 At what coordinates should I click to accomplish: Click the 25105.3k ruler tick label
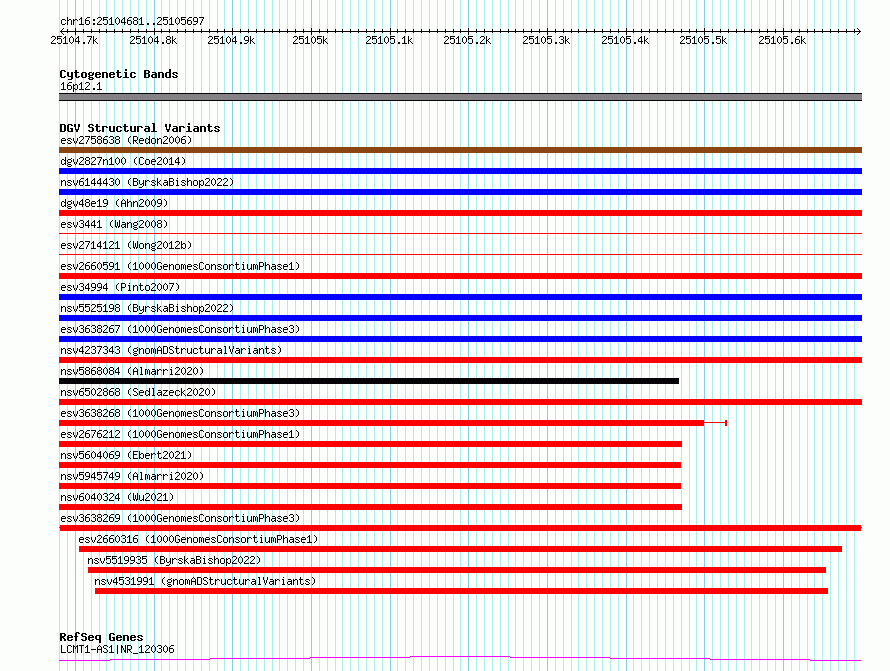[x=546, y=40]
